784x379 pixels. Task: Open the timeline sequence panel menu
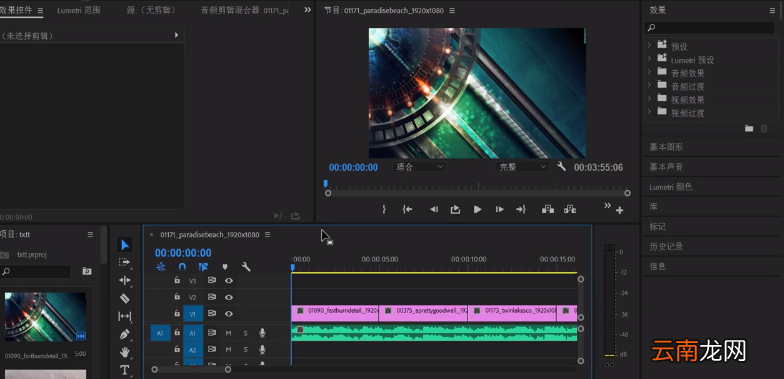[267, 234]
